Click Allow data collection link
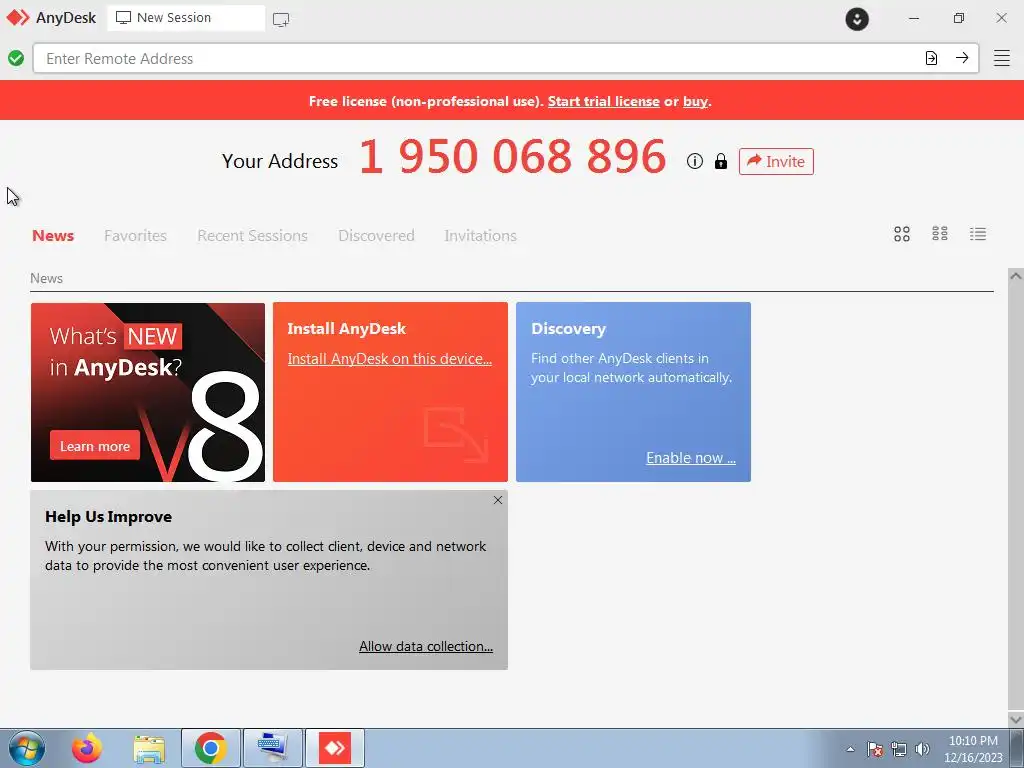Screen dimensions: 1024x768 click(x=426, y=646)
